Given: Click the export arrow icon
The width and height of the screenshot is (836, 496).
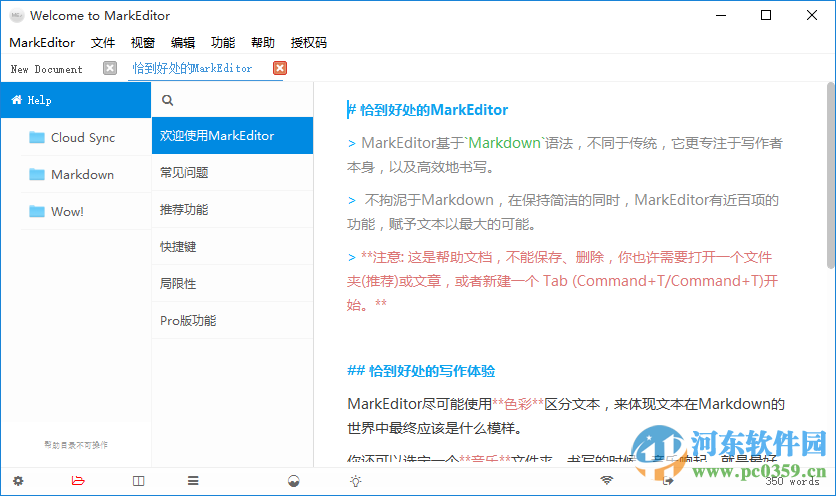Looking at the screenshot, I should (668, 481).
